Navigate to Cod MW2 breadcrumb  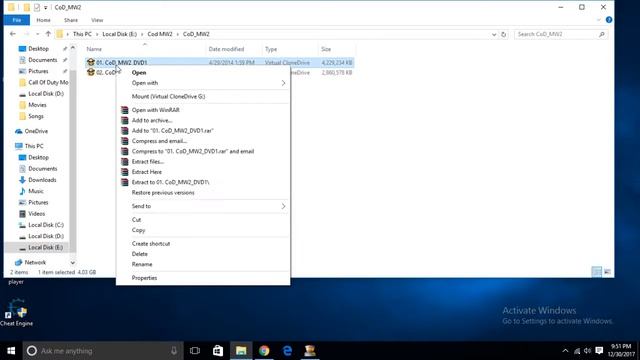[160, 34]
